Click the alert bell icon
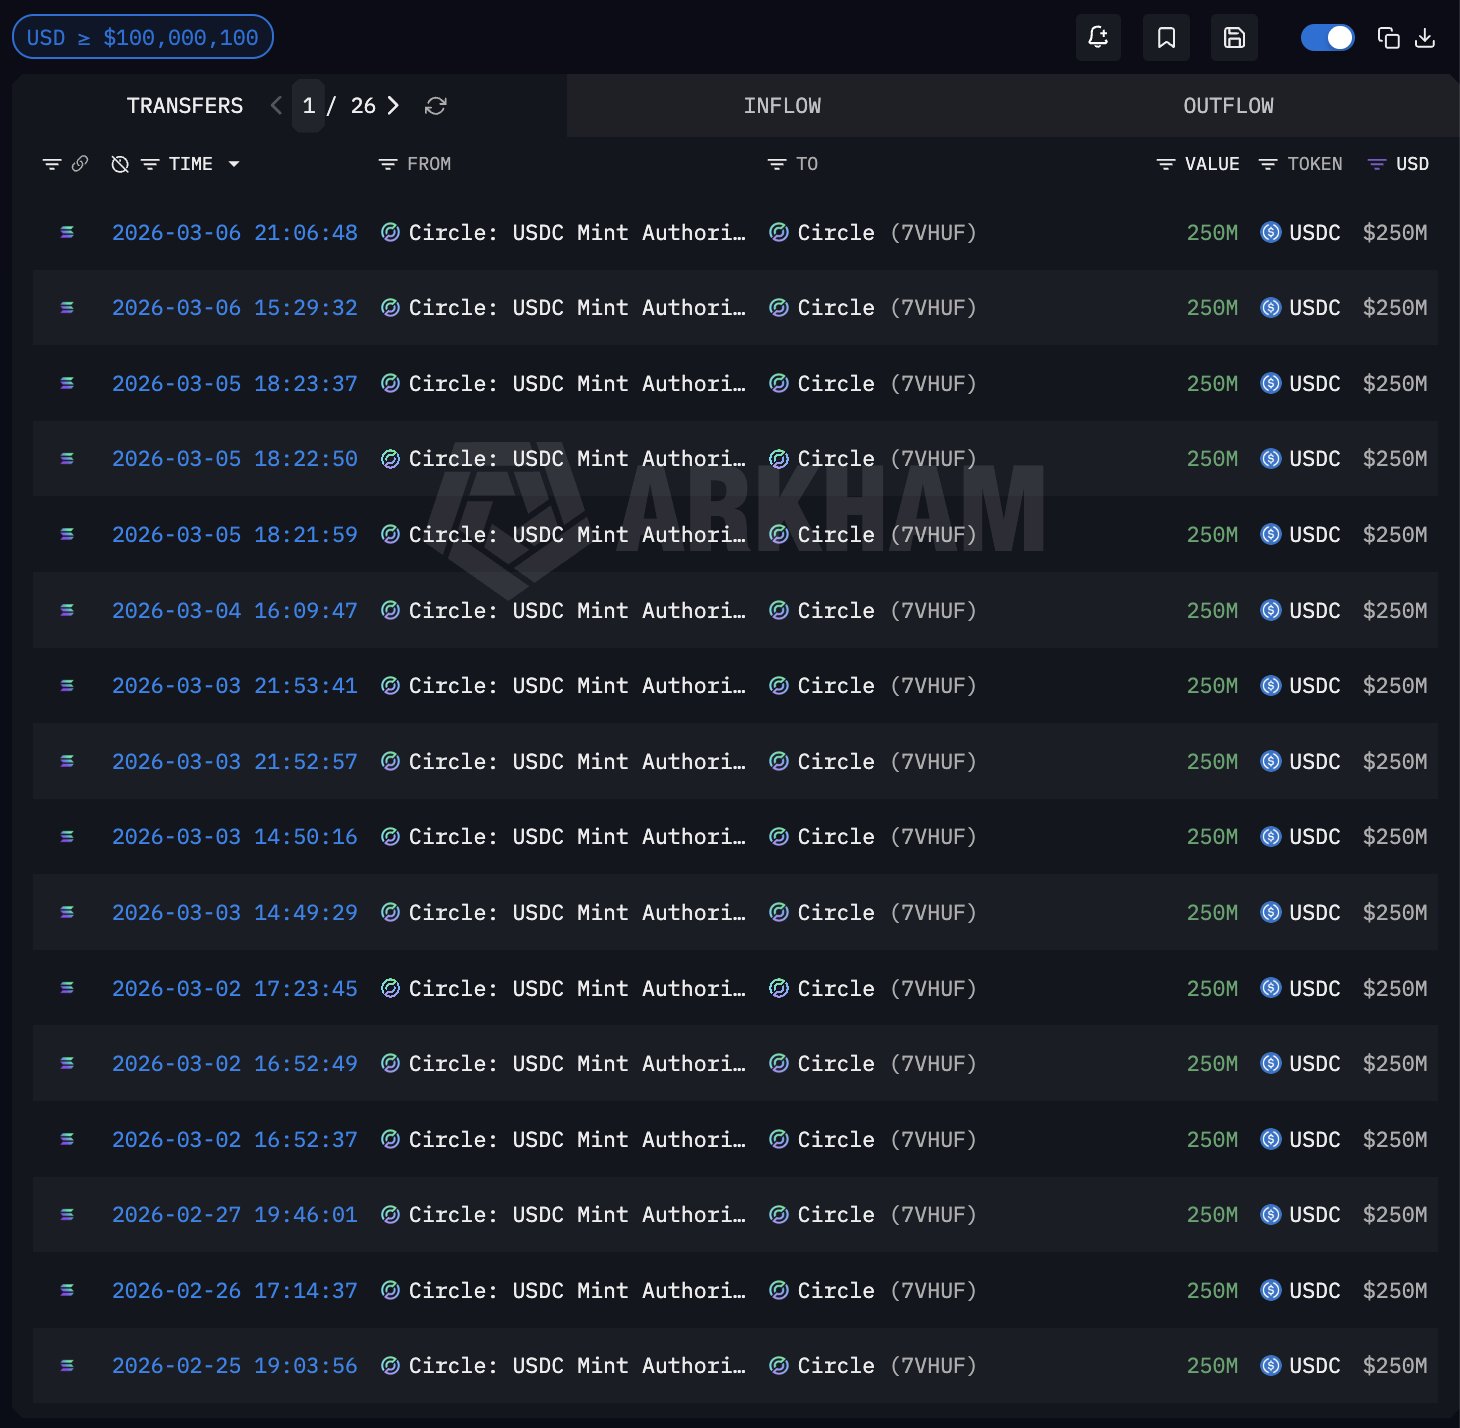The width and height of the screenshot is (1460, 1428). 1098,38
